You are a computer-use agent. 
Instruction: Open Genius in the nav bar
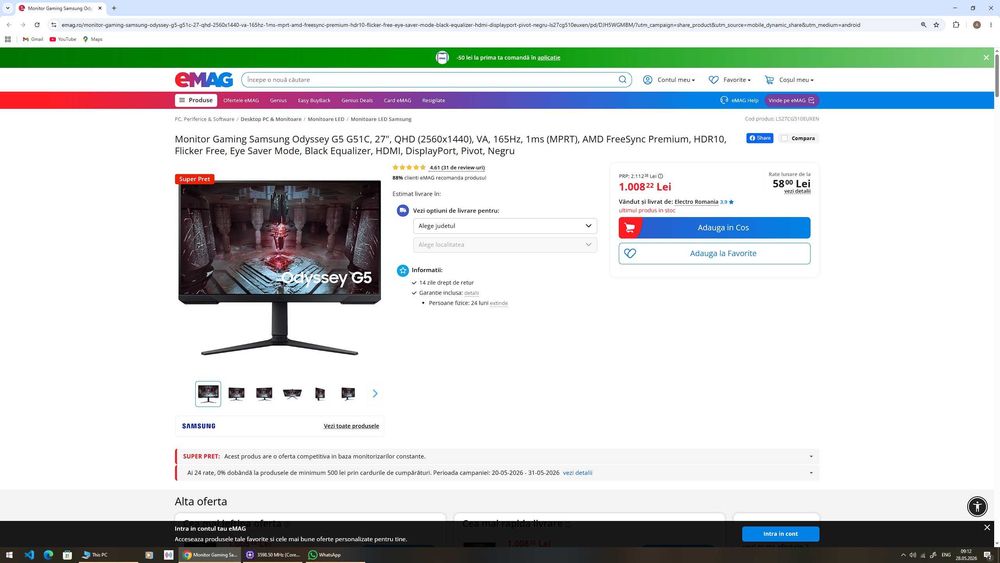(278, 100)
